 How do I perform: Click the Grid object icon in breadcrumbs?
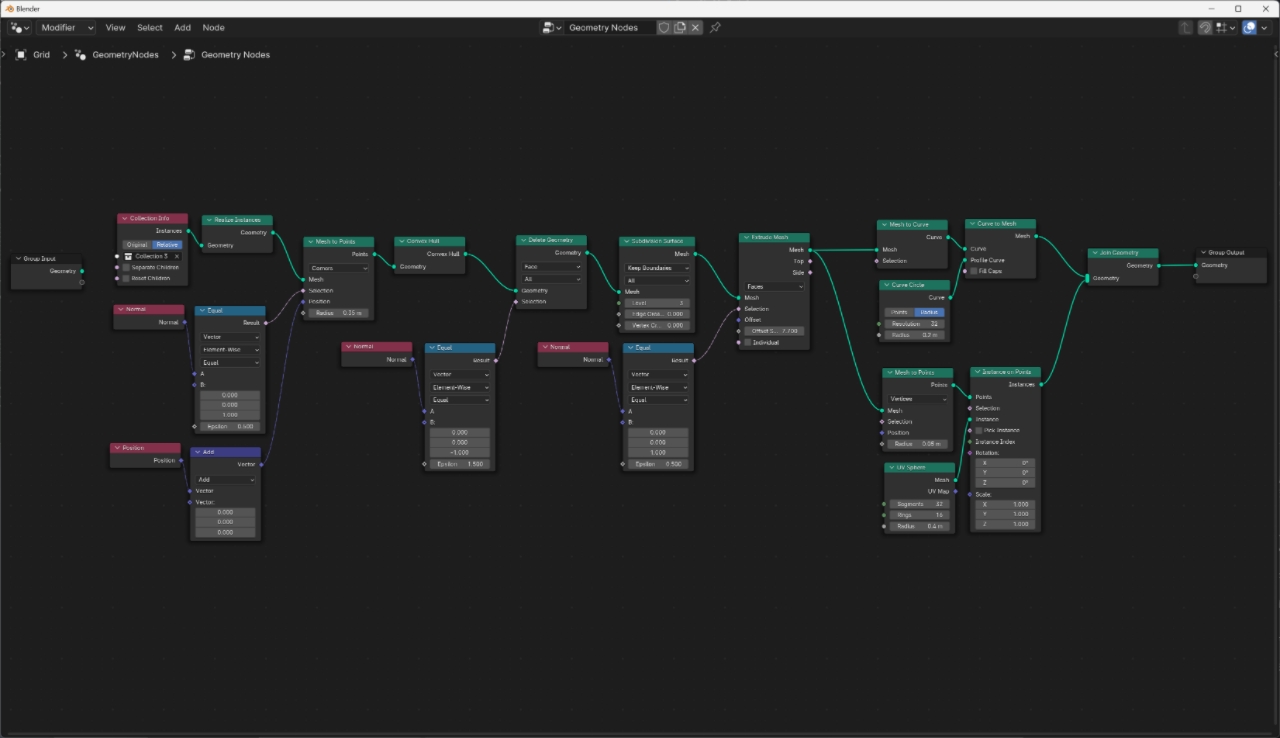click(x=21, y=55)
